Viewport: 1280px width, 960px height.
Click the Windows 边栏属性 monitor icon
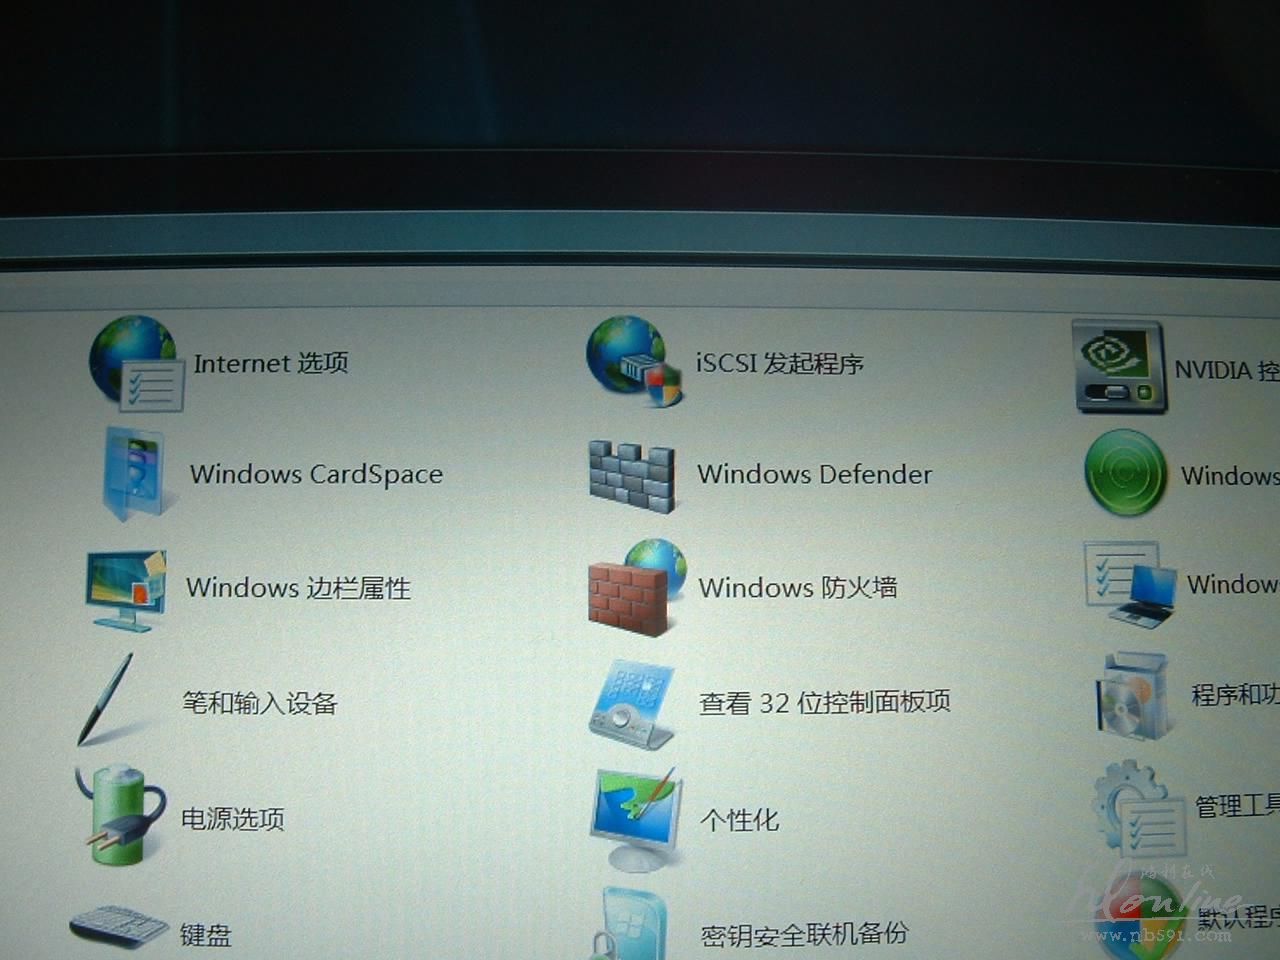(126, 590)
